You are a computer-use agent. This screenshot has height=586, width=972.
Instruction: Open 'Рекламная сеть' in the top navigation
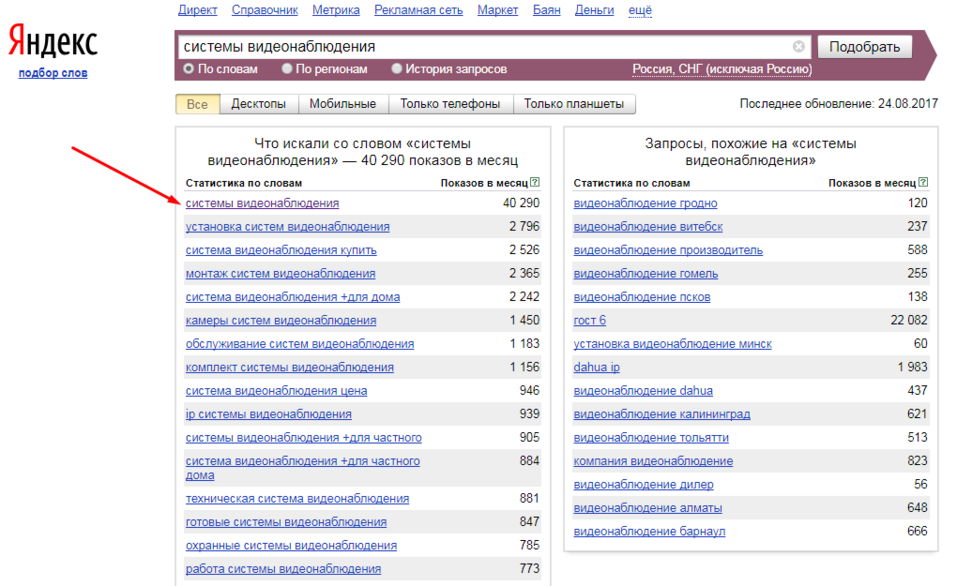418,10
